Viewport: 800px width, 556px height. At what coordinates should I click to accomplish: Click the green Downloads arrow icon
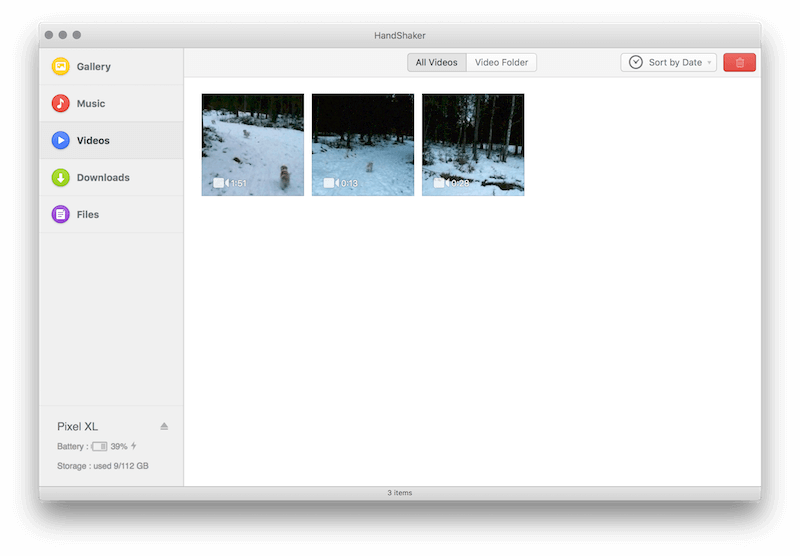coord(61,178)
